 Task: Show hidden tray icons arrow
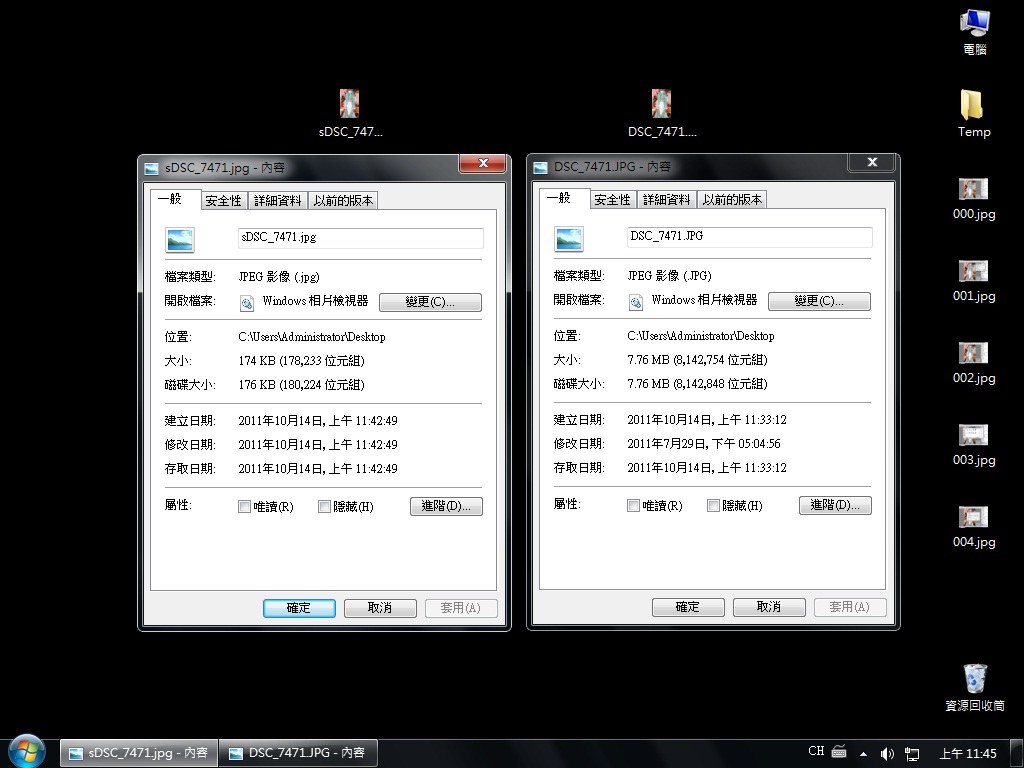pyautogui.click(x=863, y=753)
